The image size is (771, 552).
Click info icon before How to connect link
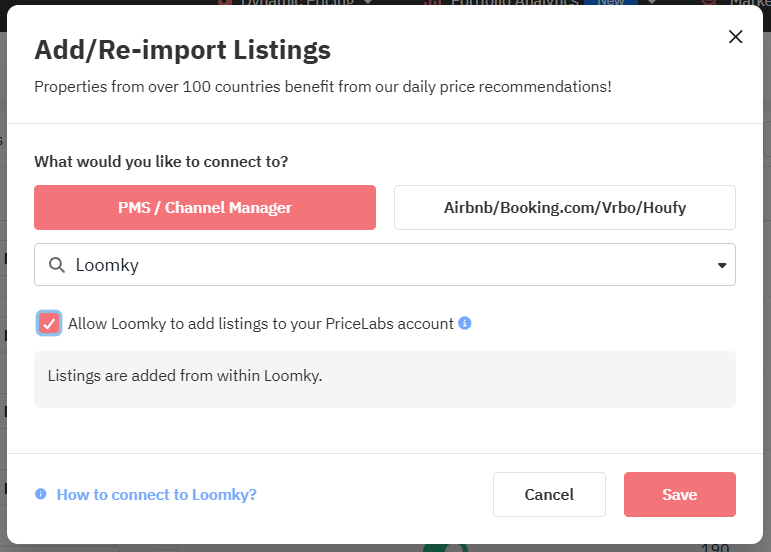point(41,494)
